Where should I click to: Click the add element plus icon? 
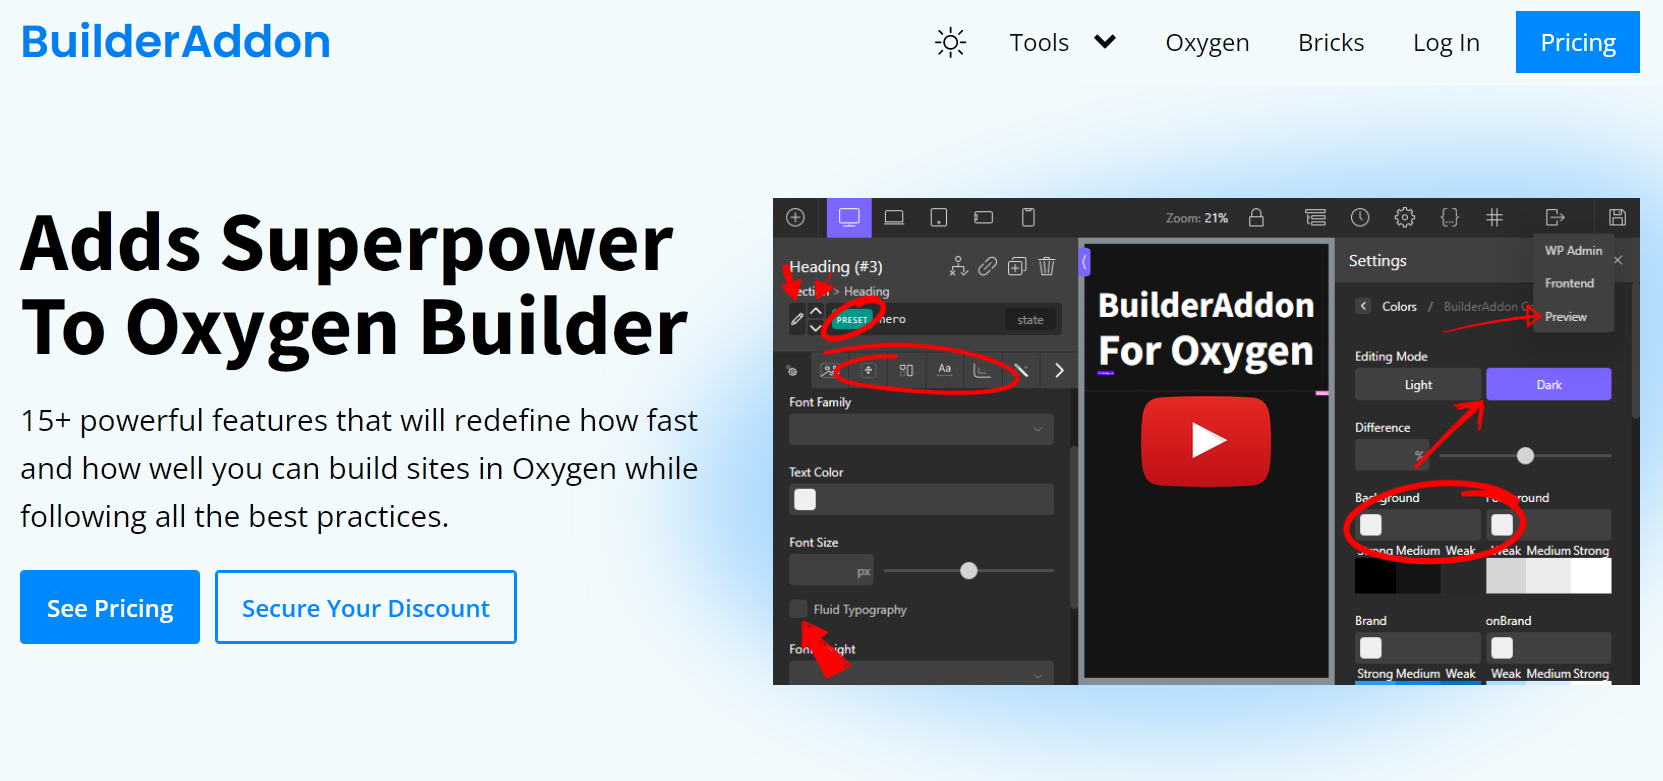click(796, 217)
